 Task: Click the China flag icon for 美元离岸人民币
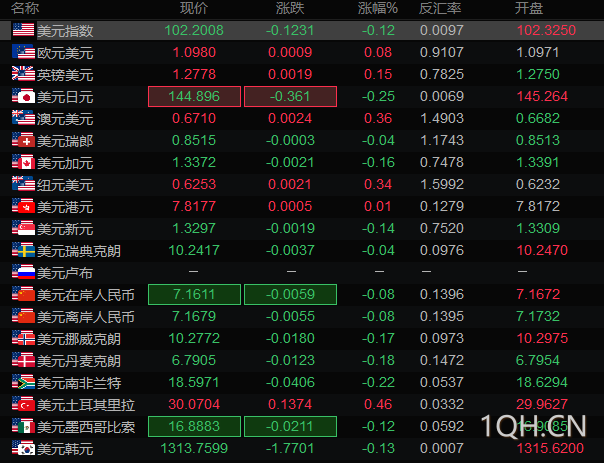click(x=23, y=315)
